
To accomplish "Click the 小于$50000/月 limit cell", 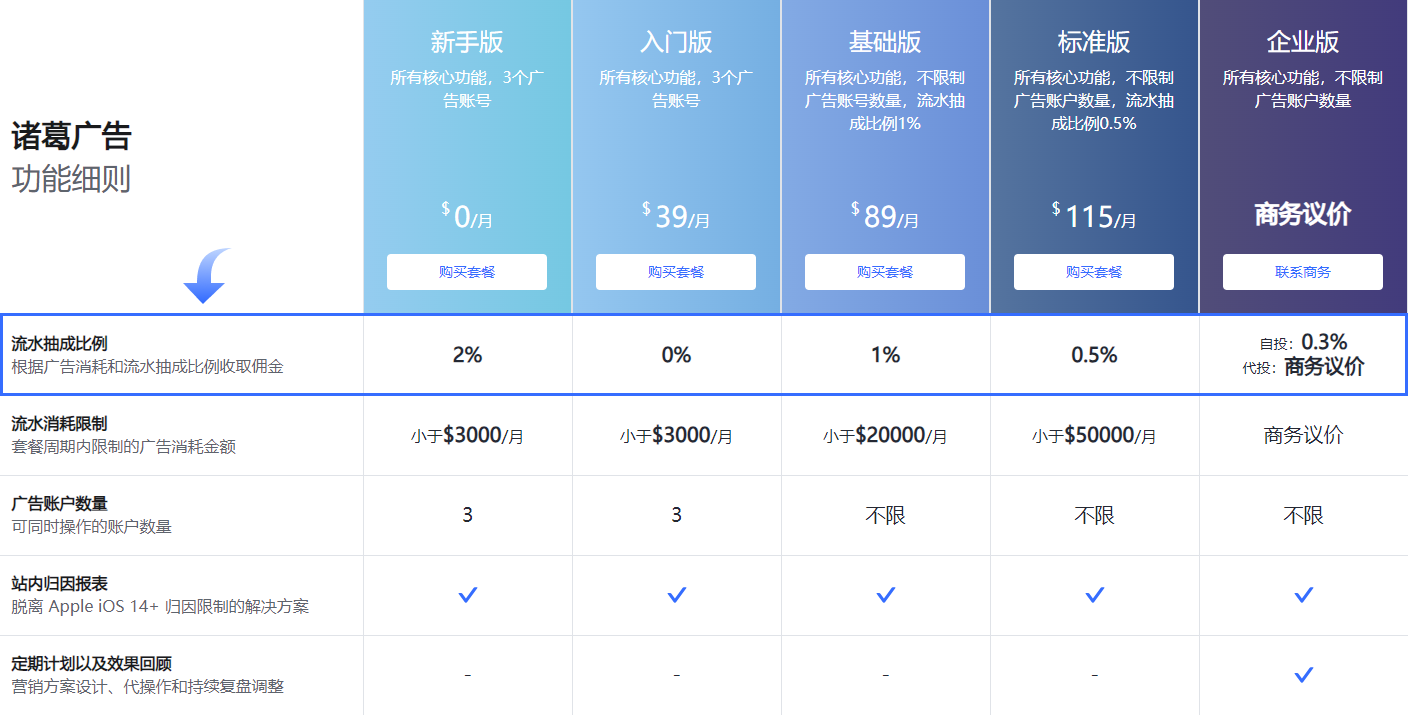I will (1094, 436).
